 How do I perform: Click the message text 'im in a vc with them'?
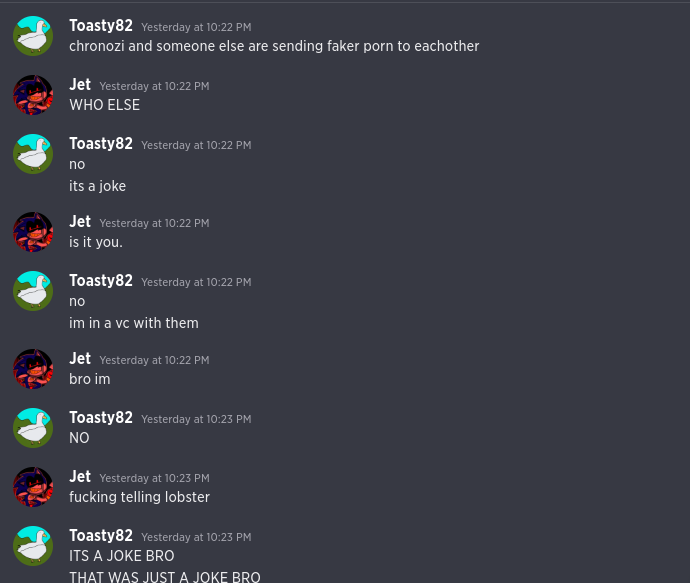(x=134, y=323)
